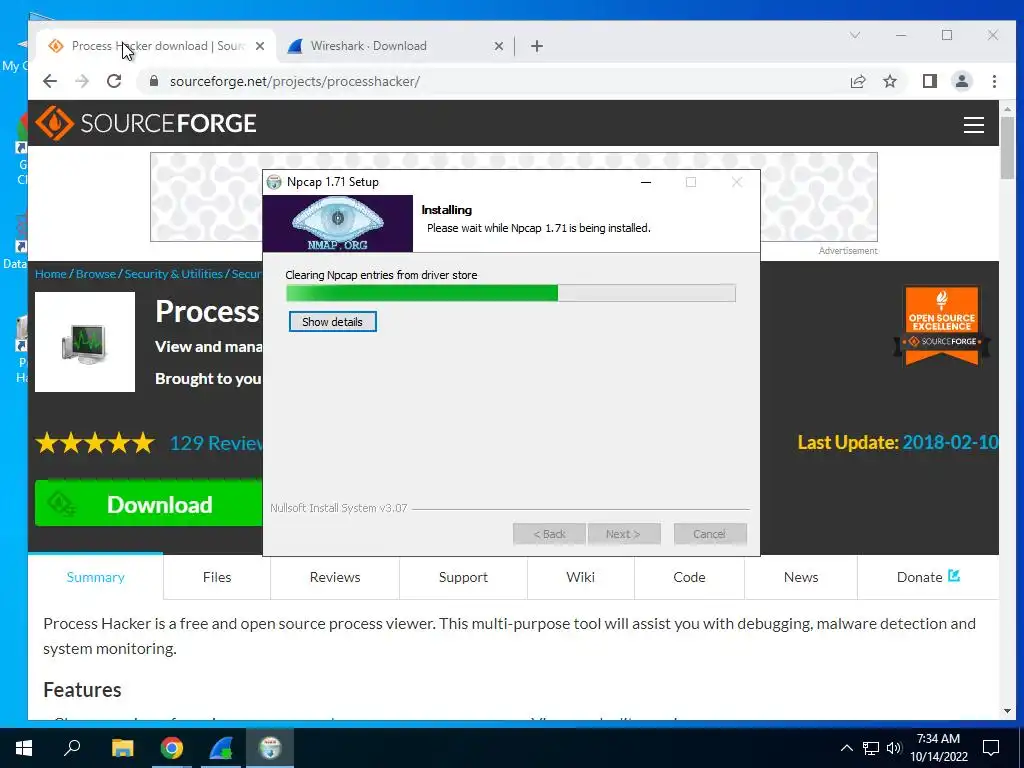
Task: Open Chrome side panel icon
Action: coord(929,81)
